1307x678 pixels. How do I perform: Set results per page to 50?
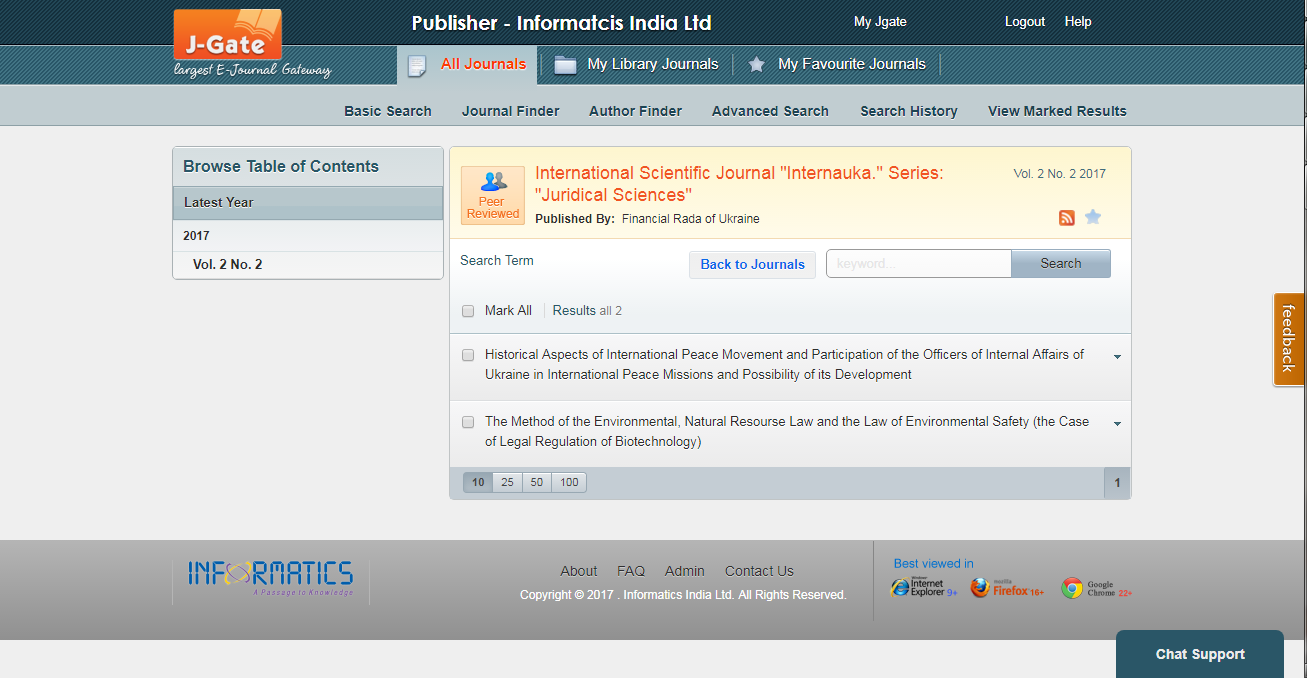click(537, 482)
